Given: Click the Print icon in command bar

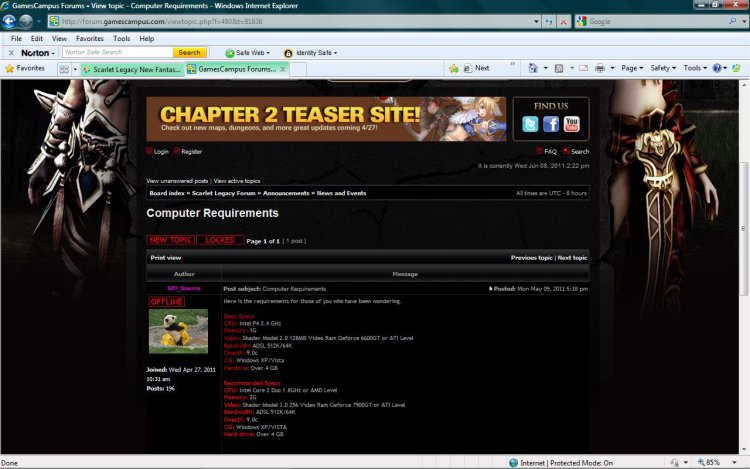Looking at the screenshot, I should (600, 68).
